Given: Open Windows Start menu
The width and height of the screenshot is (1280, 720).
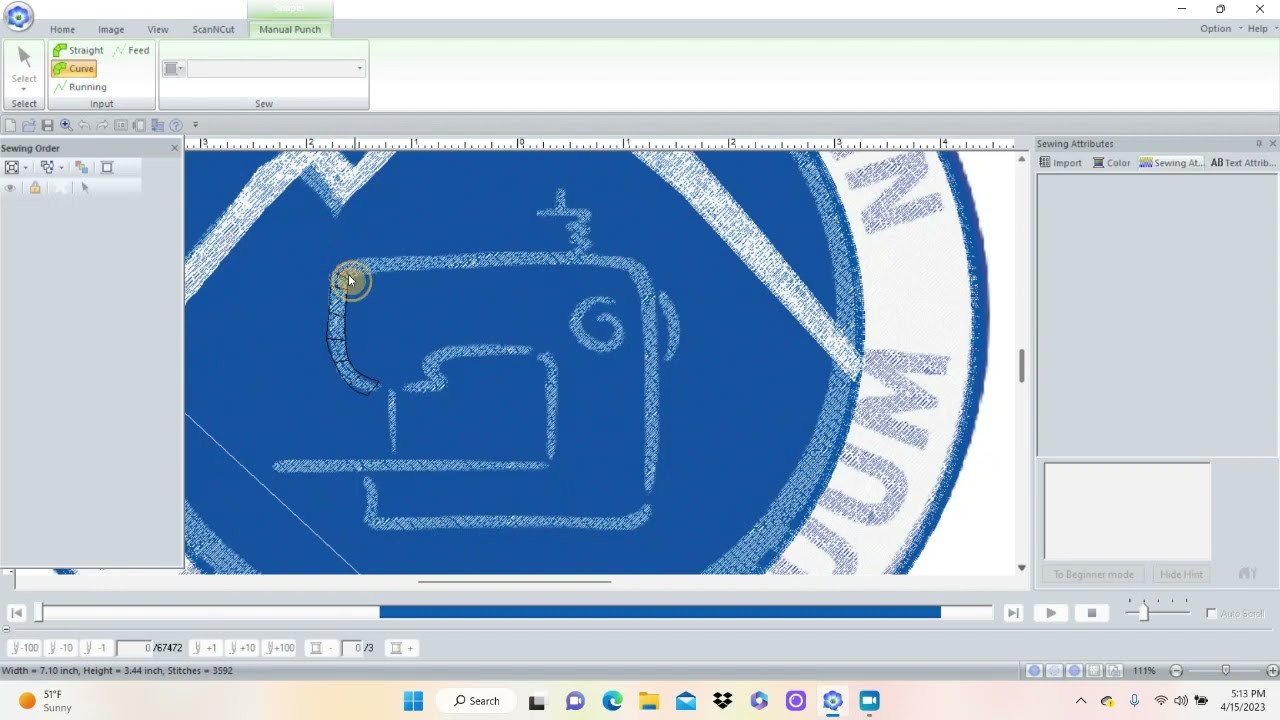Looking at the screenshot, I should [413, 701].
